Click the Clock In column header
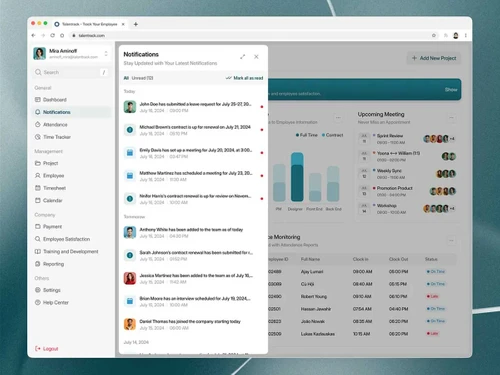The image size is (500, 375). (361, 259)
